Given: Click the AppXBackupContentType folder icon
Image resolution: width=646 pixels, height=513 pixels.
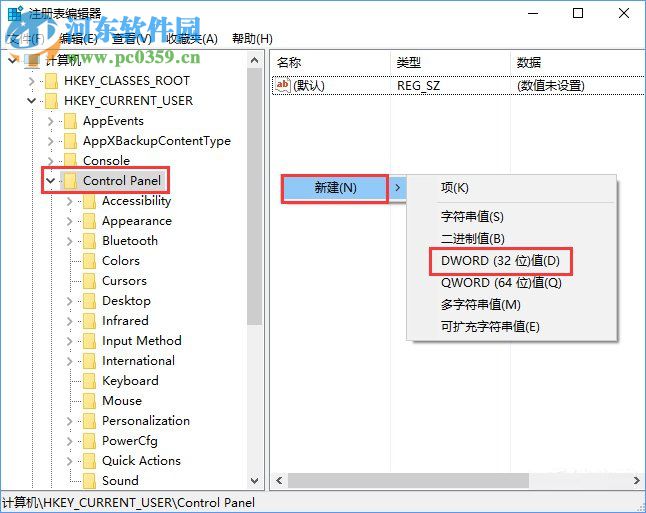Looking at the screenshot, I should (70, 141).
